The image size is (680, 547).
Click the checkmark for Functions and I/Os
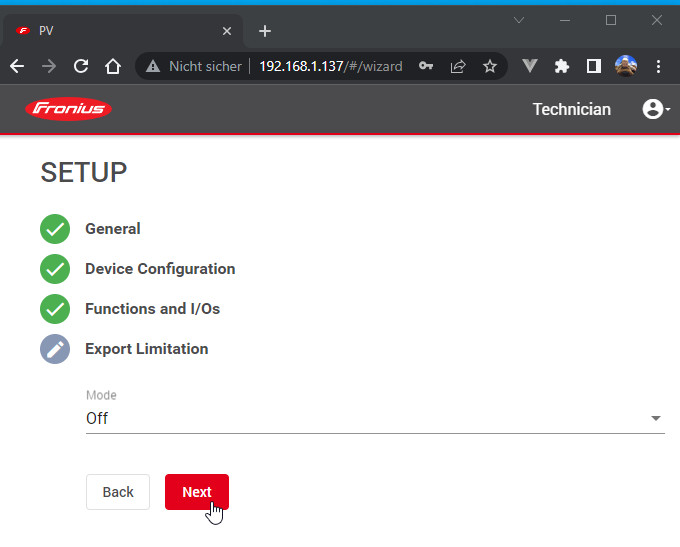click(x=55, y=309)
